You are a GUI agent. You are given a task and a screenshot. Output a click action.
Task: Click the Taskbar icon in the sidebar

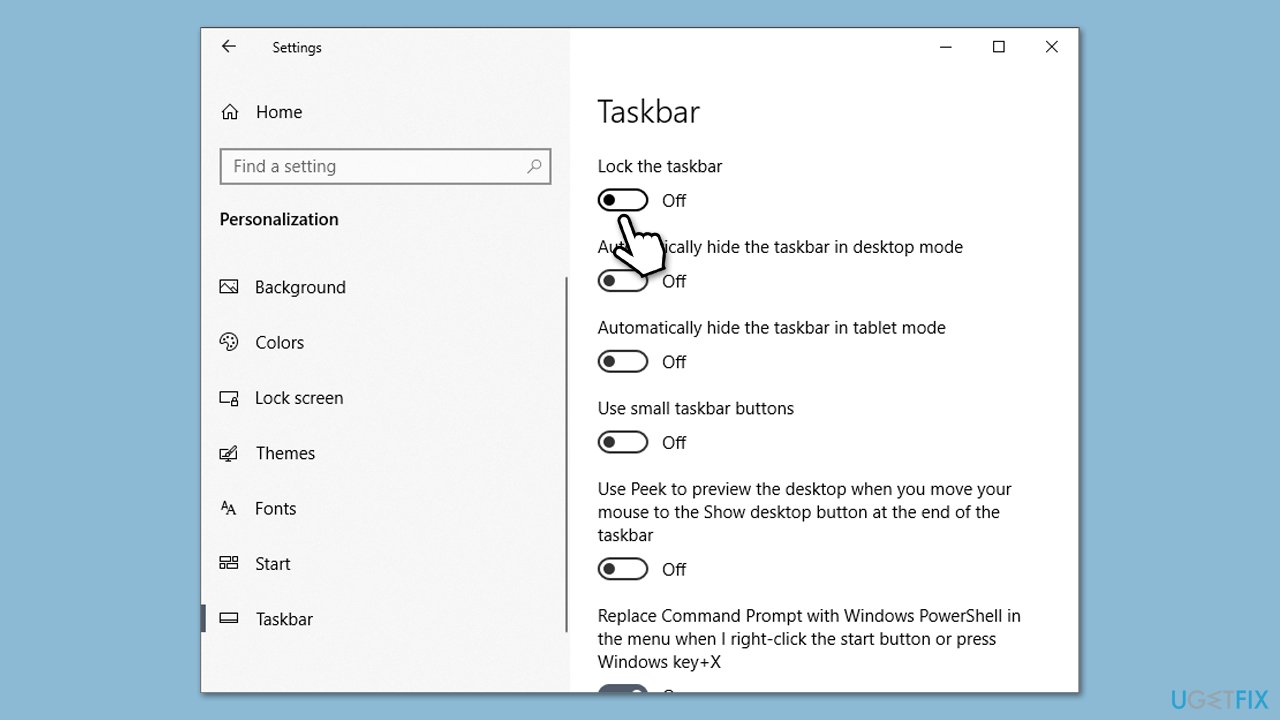(229, 619)
